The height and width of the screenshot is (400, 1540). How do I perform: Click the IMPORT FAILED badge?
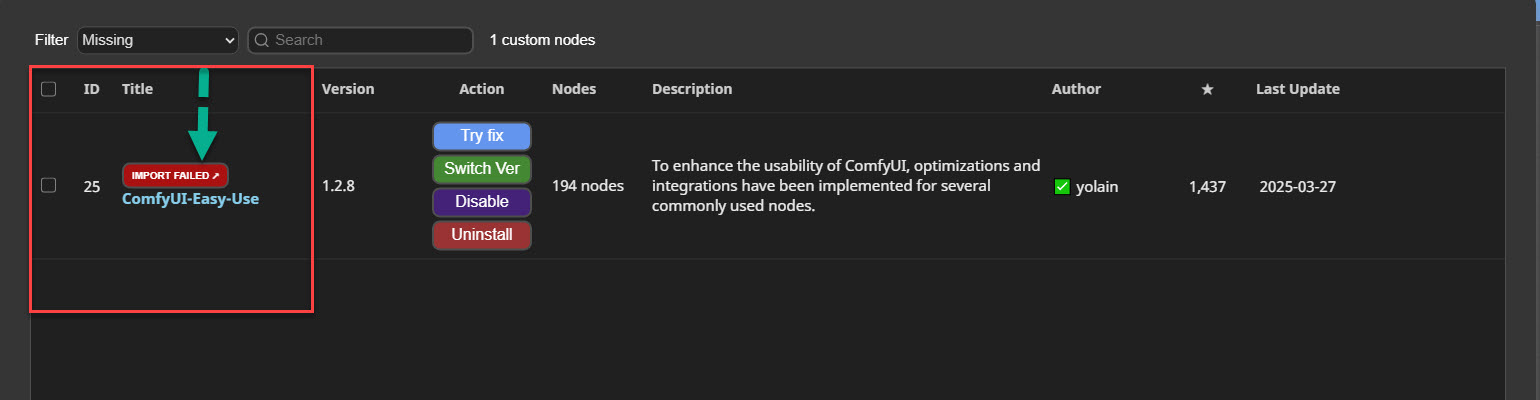(x=175, y=175)
